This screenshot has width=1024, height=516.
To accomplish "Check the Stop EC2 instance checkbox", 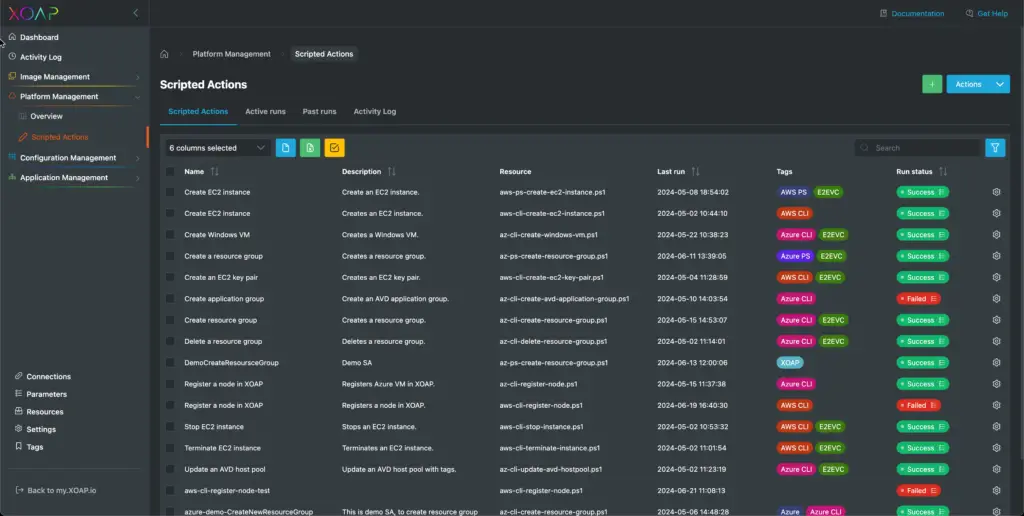I will 170,427.
